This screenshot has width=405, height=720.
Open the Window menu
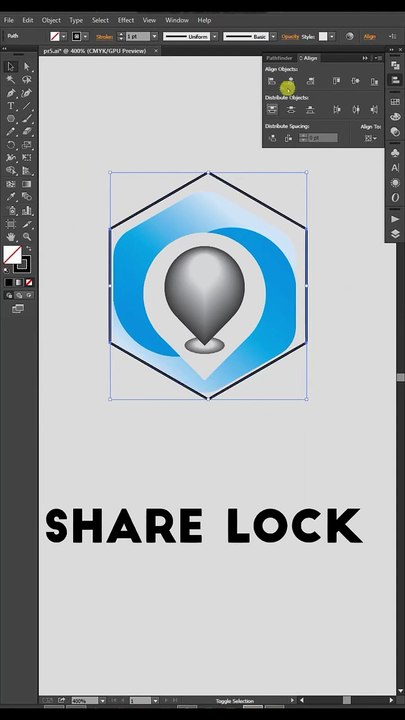pyautogui.click(x=177, y=20)
